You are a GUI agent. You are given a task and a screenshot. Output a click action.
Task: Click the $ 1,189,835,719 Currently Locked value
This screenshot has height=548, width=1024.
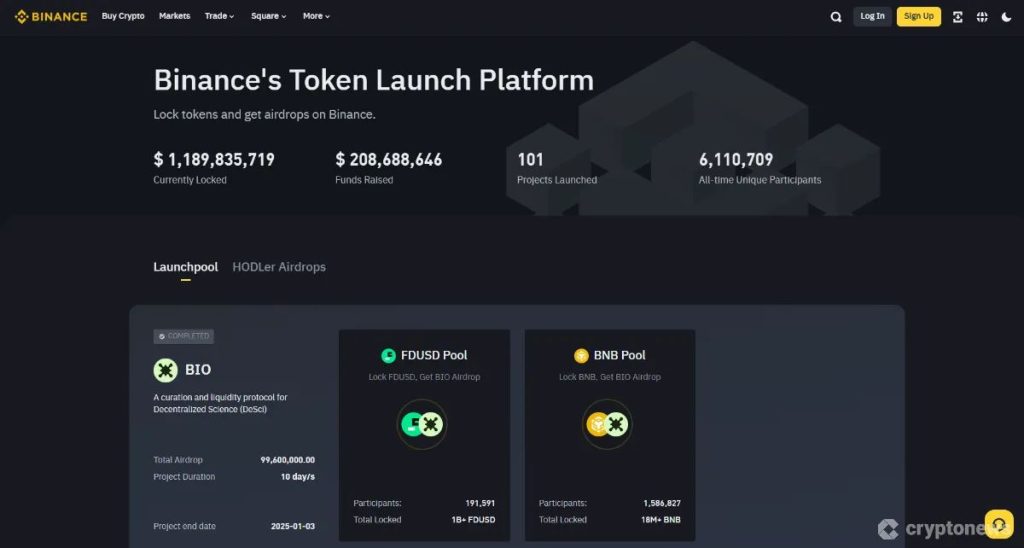coord(214,159)
